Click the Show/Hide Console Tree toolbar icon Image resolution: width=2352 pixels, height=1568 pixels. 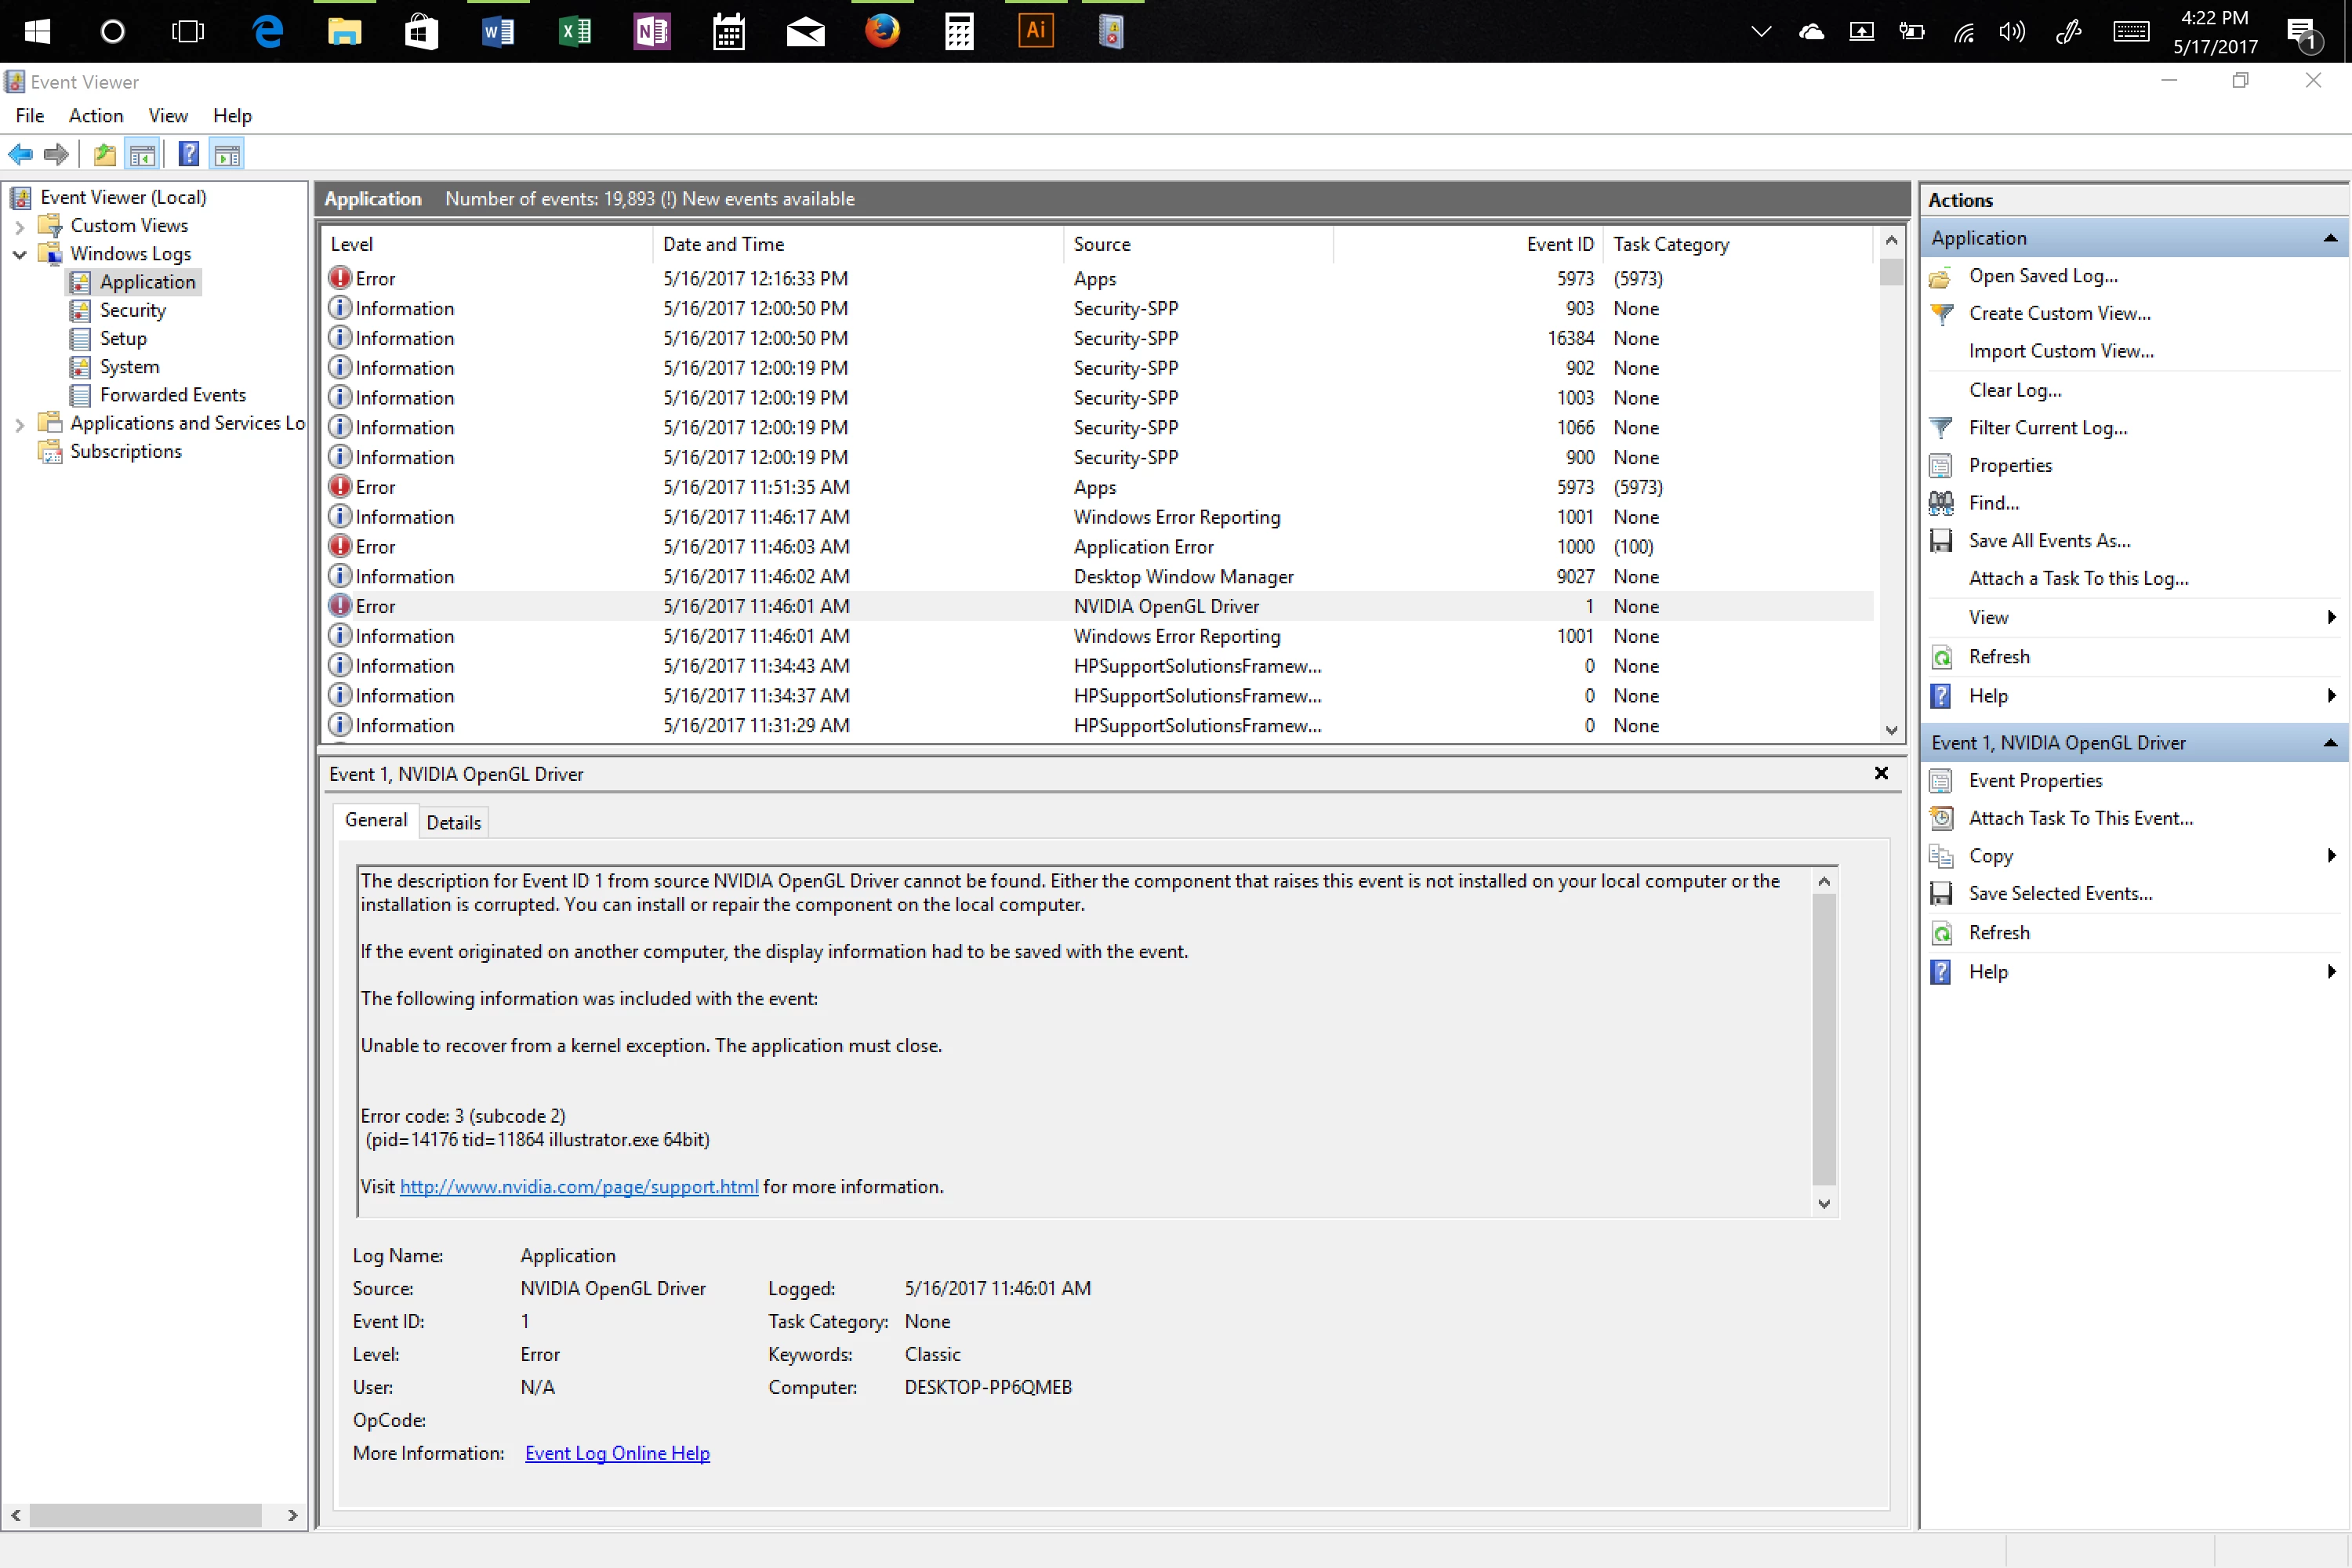142,154
